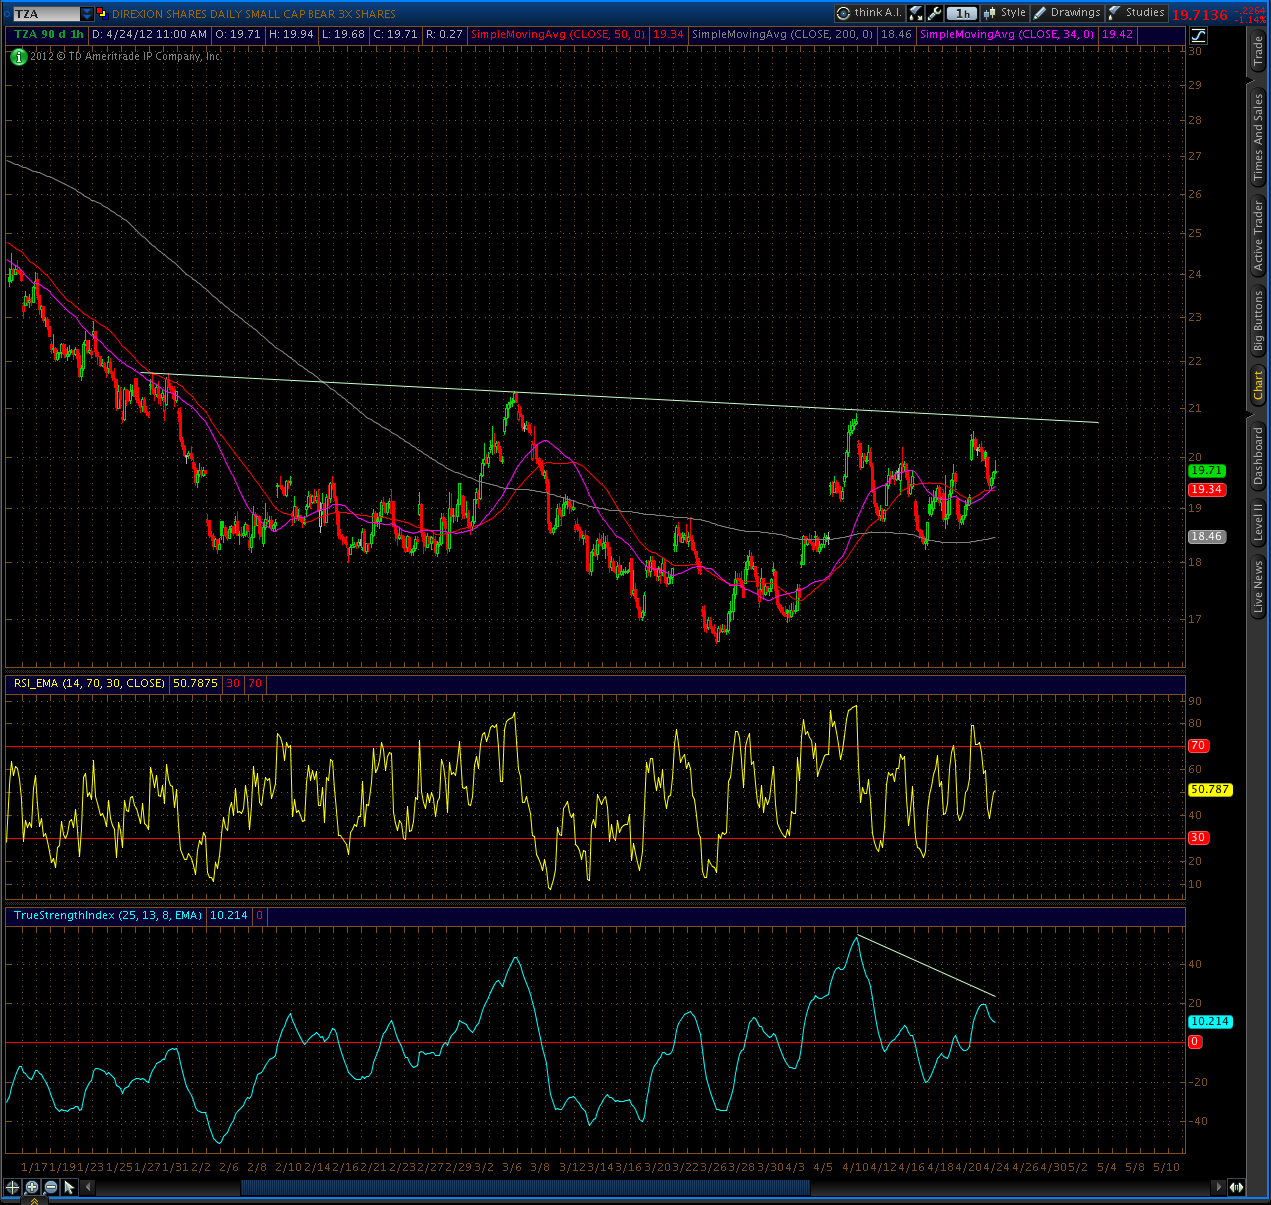Click the horizontal scrollbar thumb
Screen dimensions: 1271x1205
(x=525, y=1187)
